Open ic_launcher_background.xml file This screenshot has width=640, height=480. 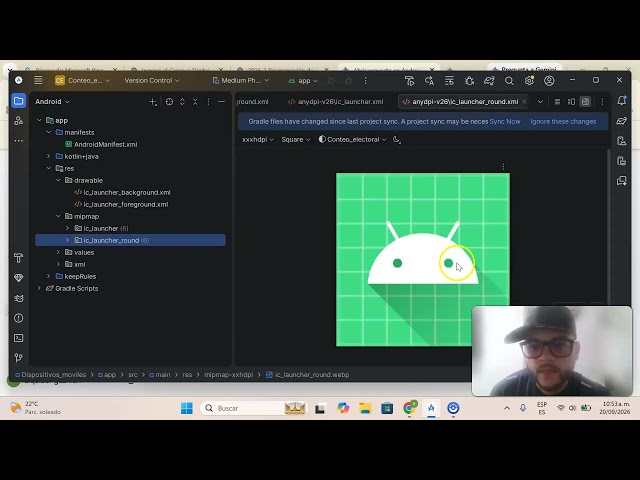click(122, 192)
